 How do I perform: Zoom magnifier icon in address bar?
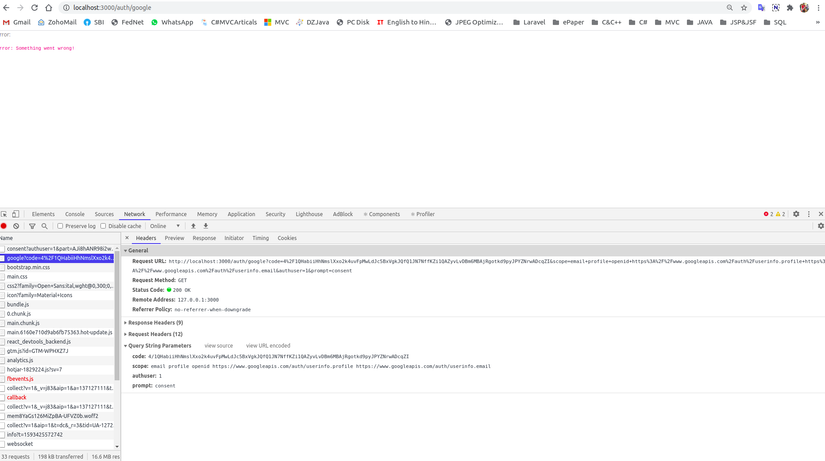[730, 7]
